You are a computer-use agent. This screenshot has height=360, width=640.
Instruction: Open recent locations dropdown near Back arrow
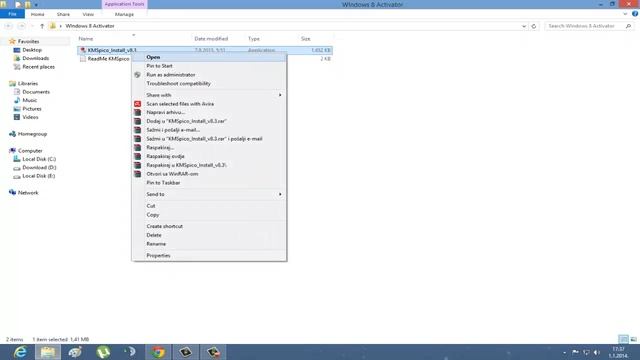(32, 26)
